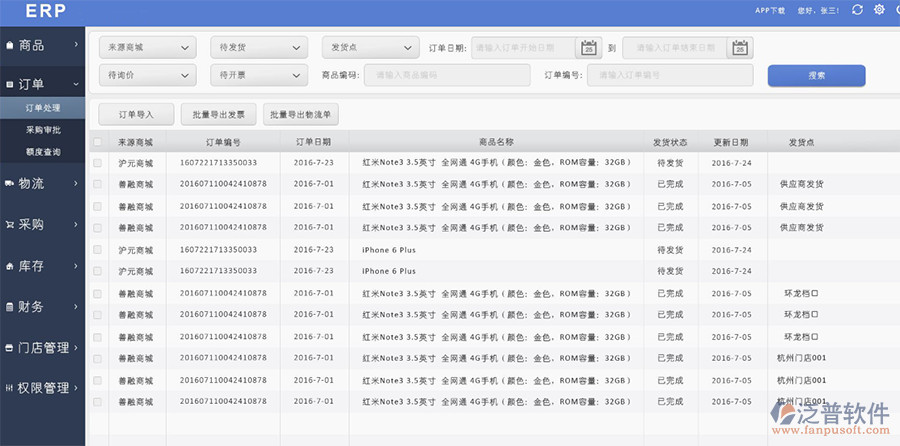The image size is (900, 446).
Task: Click the APP下载 link in header
Action: (x=770, y=10)
